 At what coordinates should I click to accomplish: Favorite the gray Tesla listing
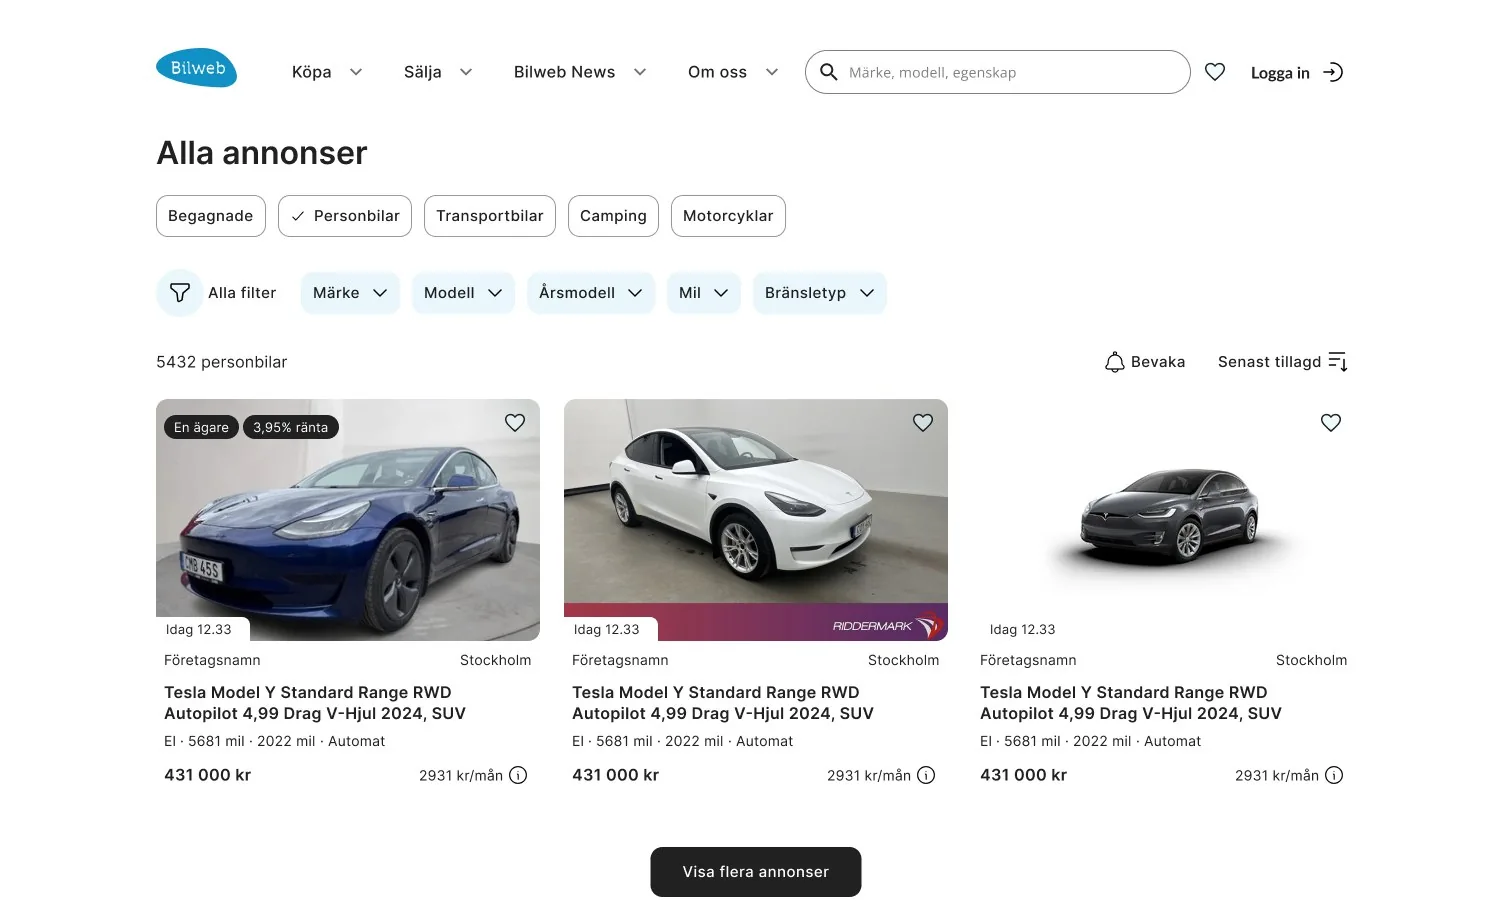[1331, 423]
